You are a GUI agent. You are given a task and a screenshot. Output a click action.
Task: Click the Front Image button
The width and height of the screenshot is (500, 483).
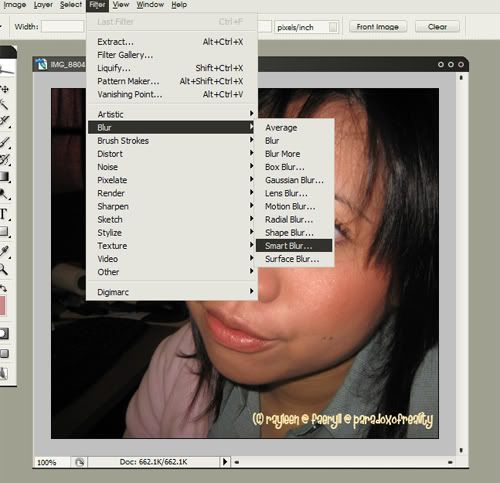click(x=378, y=27)
